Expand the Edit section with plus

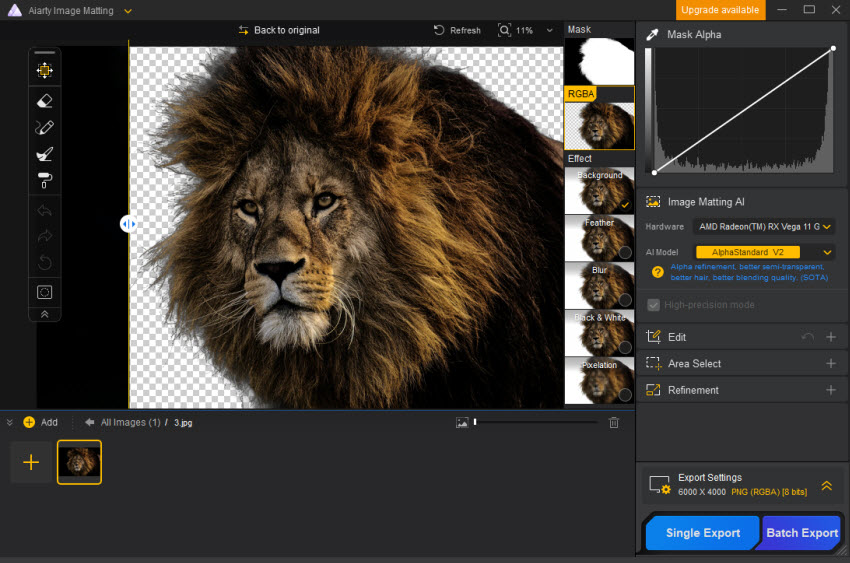click(830, 337)
